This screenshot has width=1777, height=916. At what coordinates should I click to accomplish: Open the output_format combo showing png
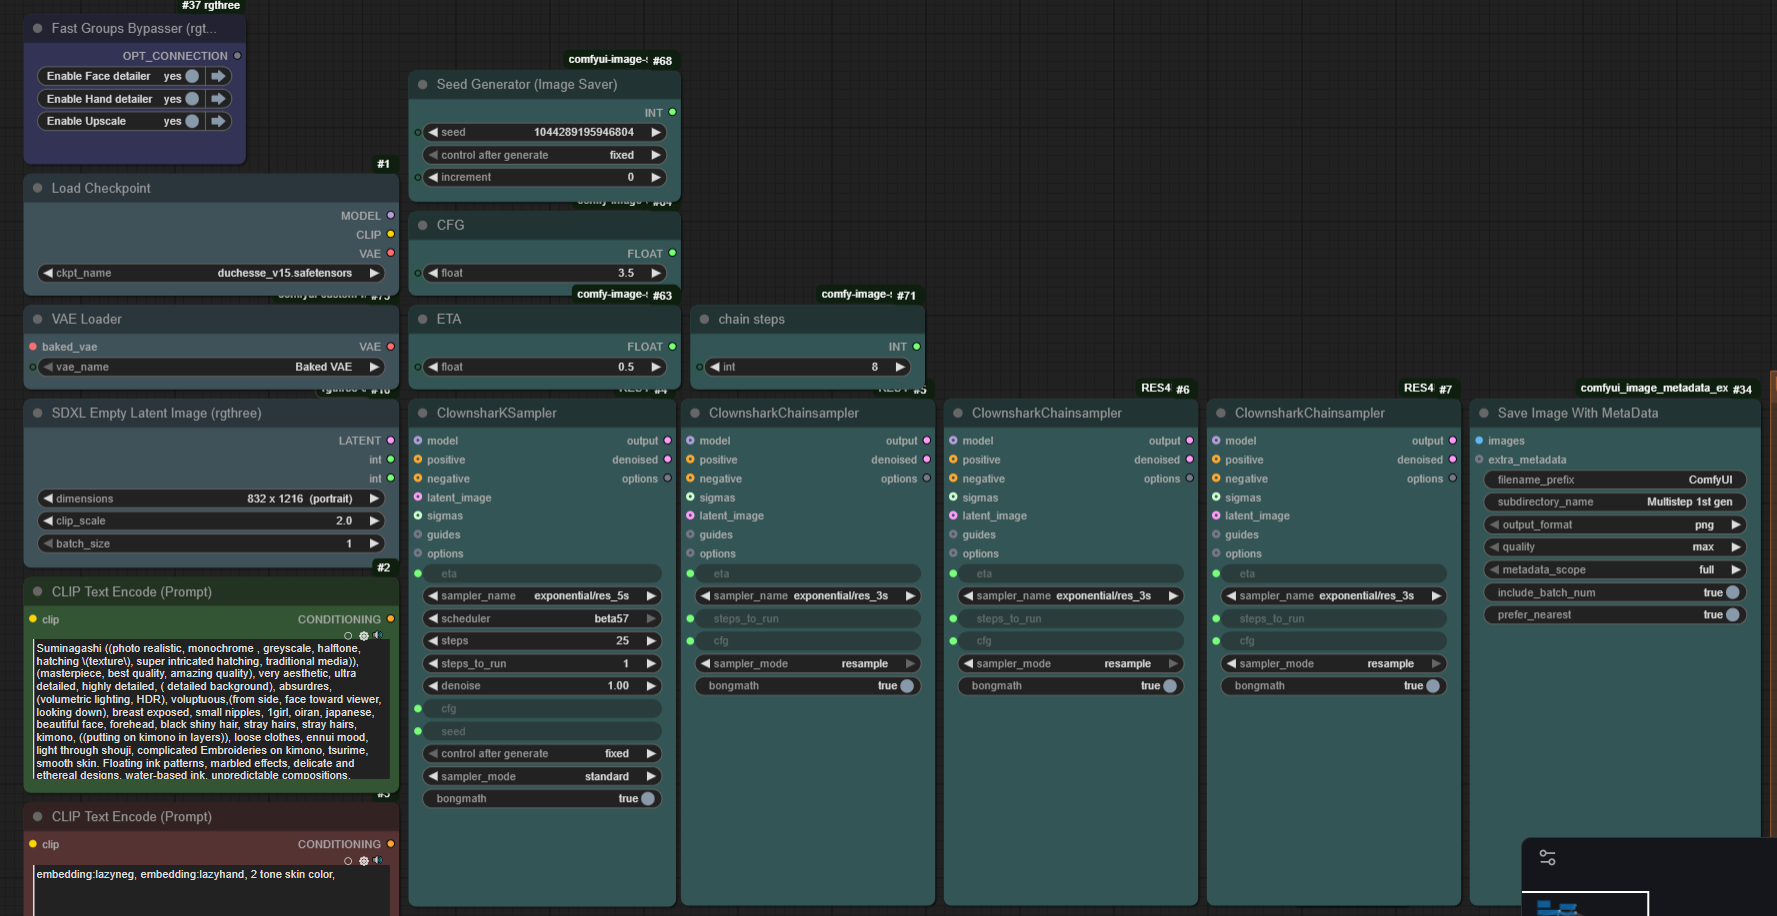click(1615, 525)
